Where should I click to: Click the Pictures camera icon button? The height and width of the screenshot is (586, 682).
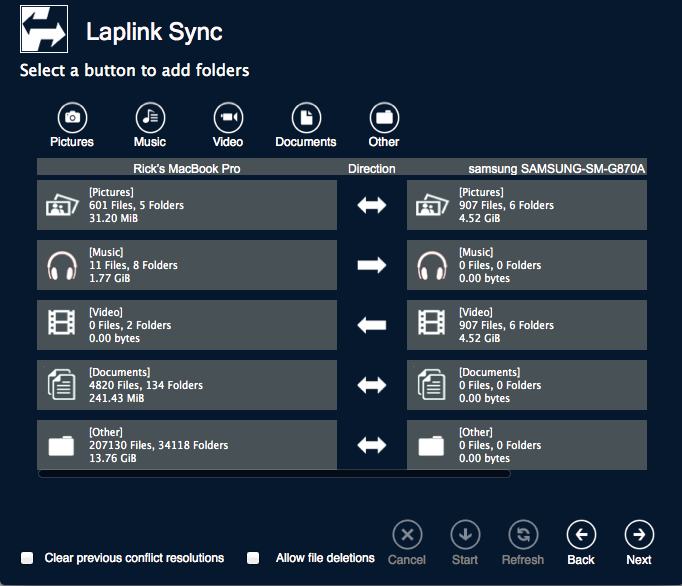coord(72,117)
